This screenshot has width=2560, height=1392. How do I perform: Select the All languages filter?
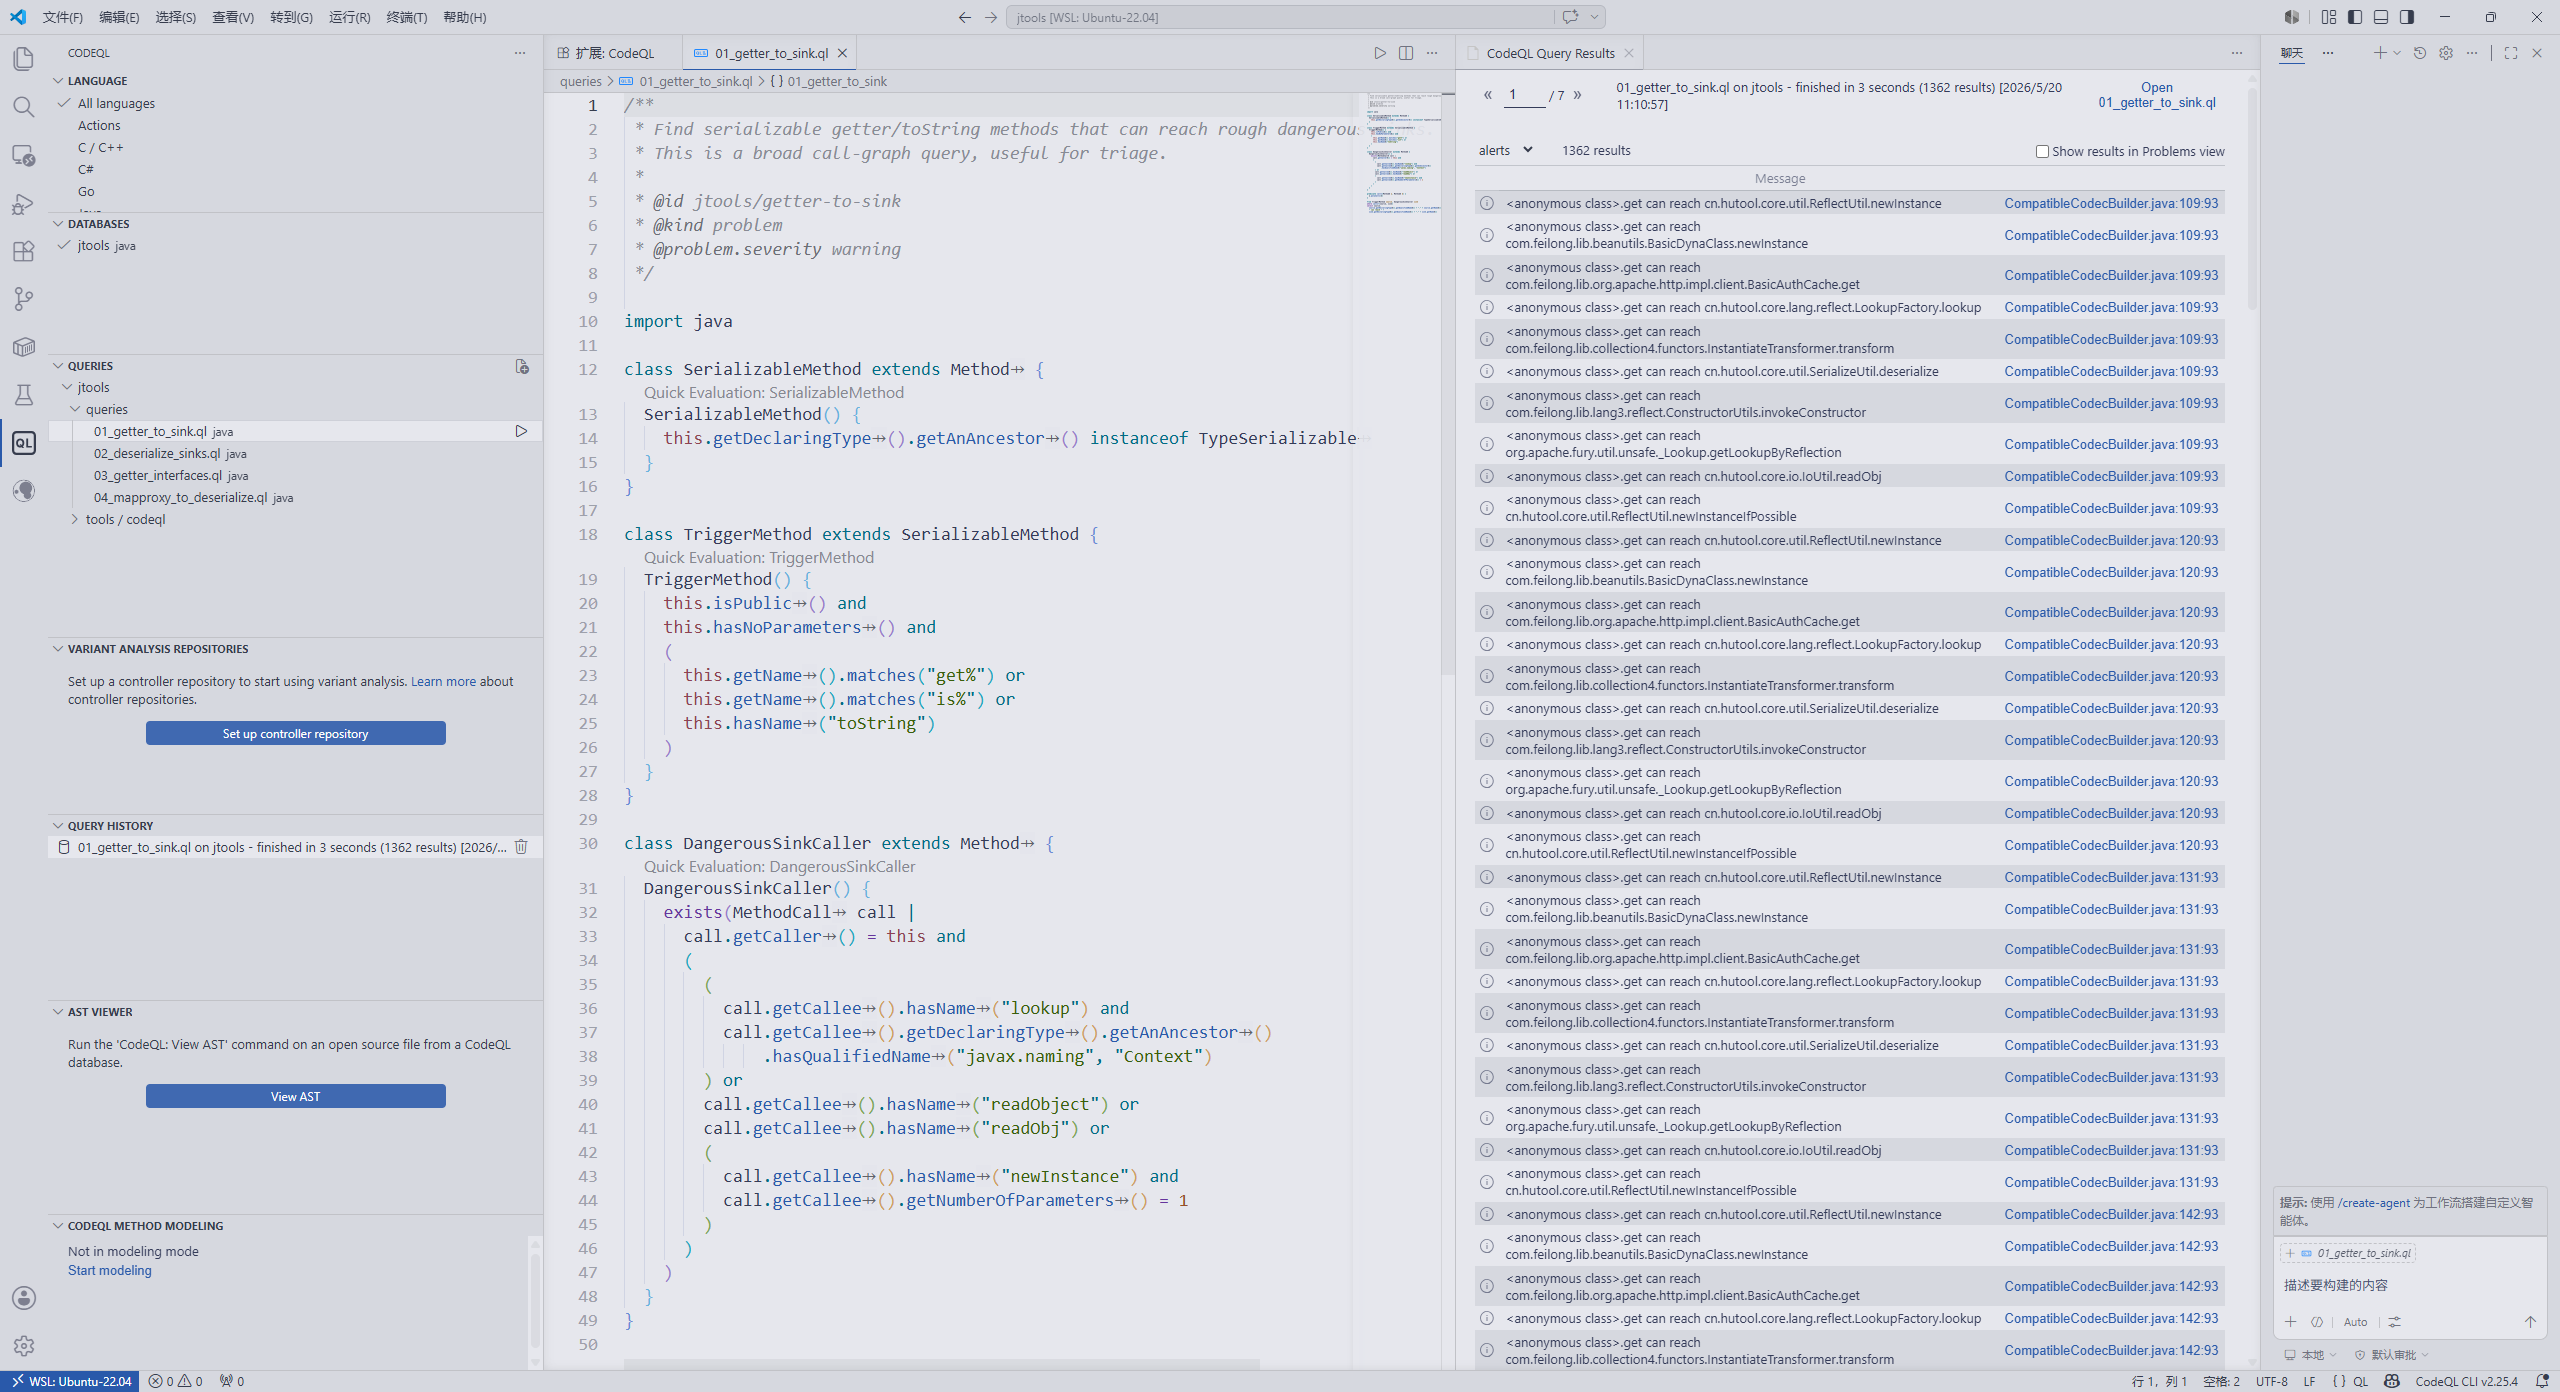116,103
